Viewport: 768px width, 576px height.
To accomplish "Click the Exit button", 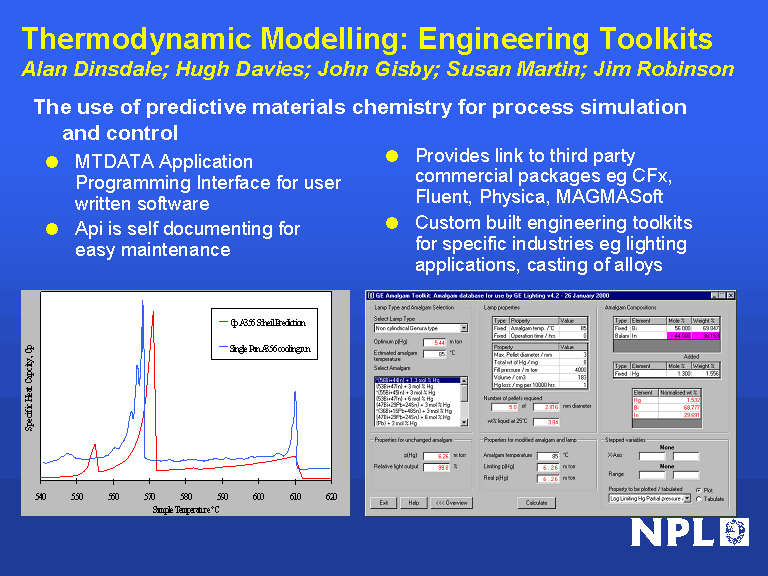I will pyautogui.click(x=382, y=503).
